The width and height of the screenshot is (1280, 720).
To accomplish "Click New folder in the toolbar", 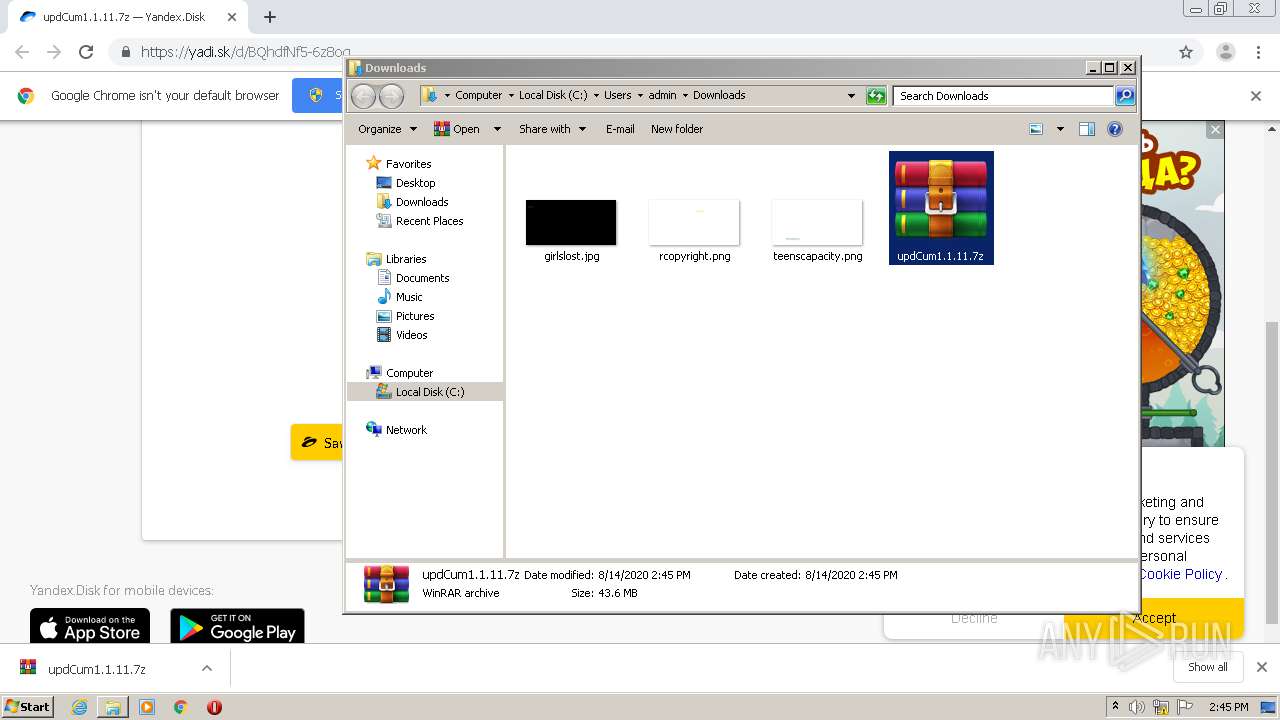I will click(677, 129).
